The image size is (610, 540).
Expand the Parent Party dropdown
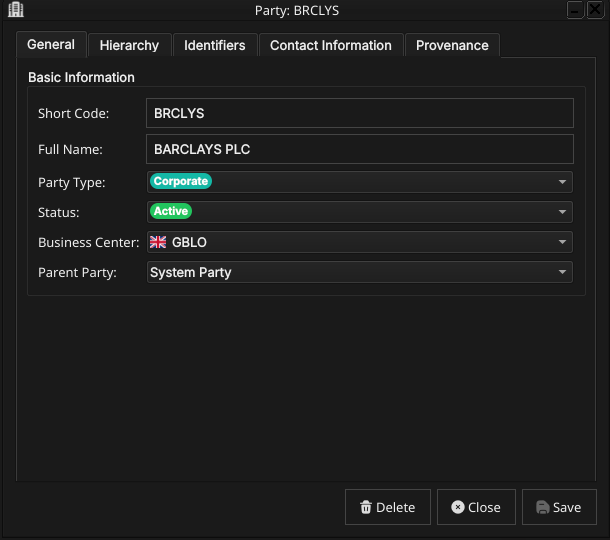click(x=359, y=272)
